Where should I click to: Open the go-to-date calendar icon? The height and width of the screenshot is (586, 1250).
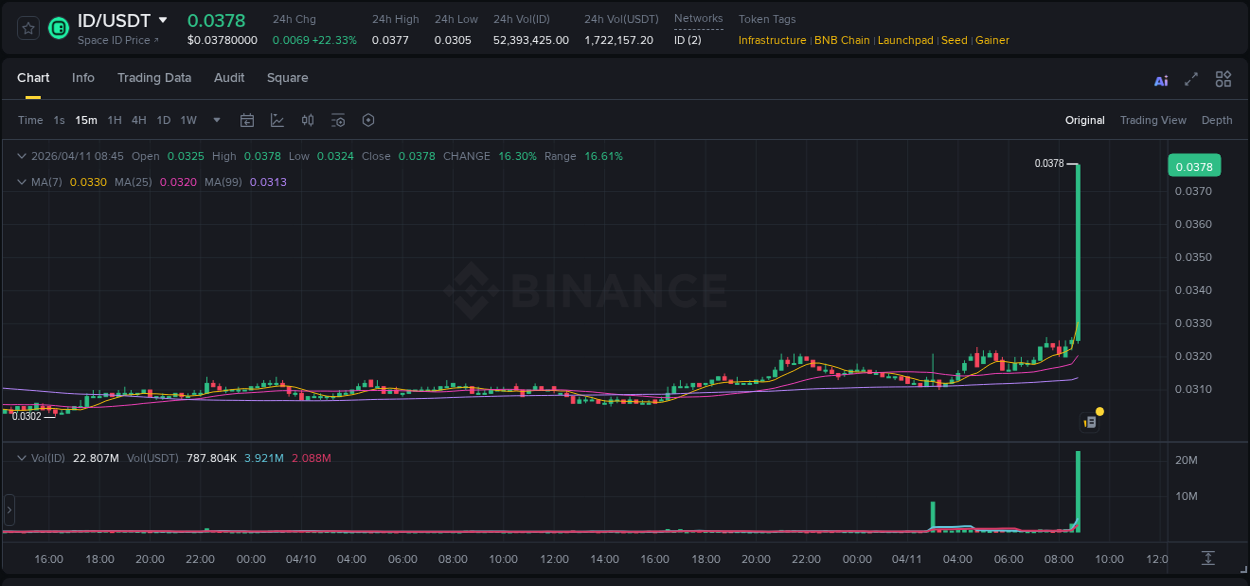click(x=247, y=120)
